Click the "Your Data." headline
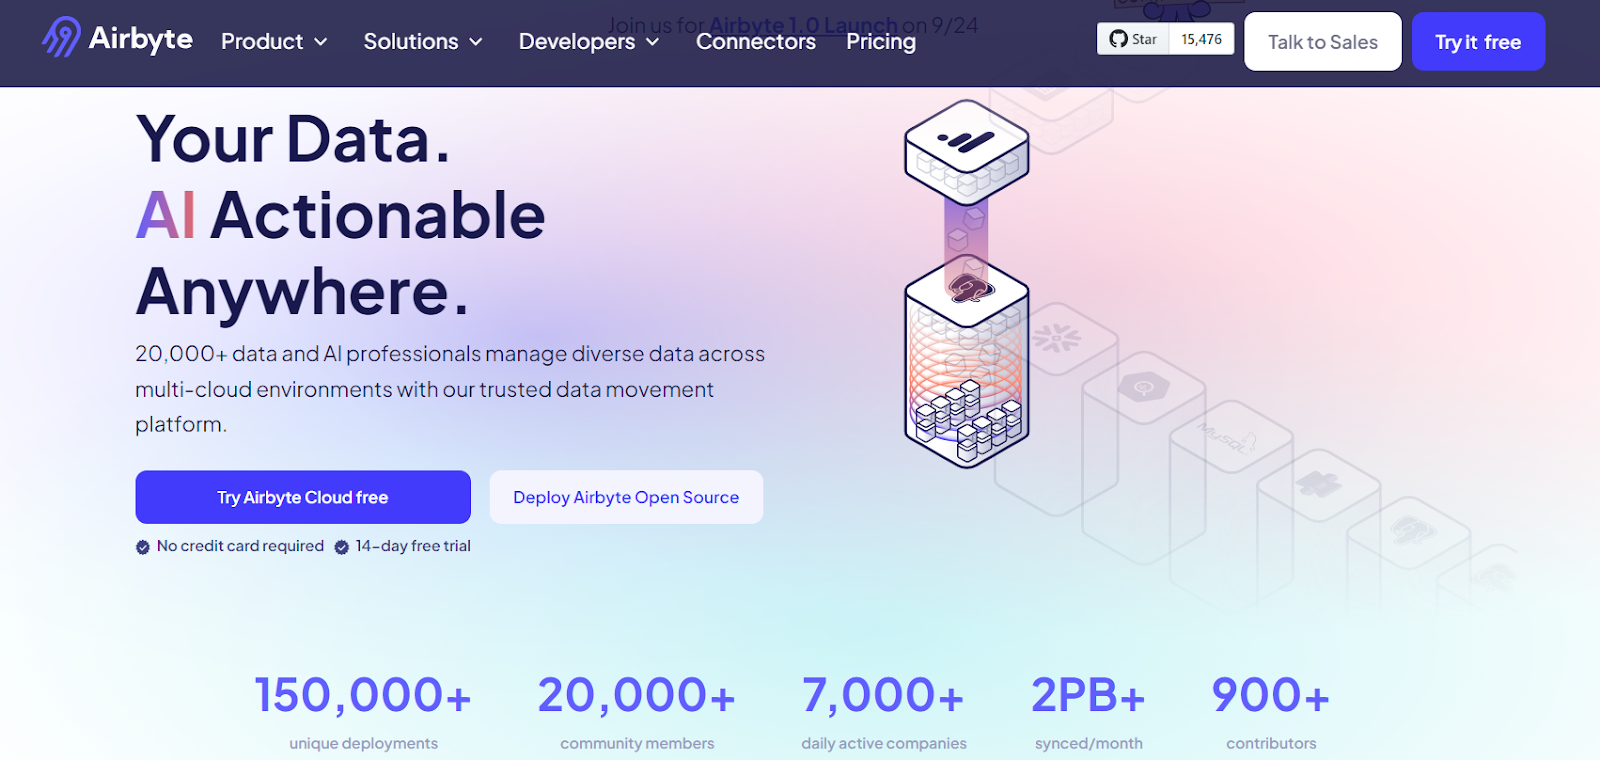 tap(293, 139)
